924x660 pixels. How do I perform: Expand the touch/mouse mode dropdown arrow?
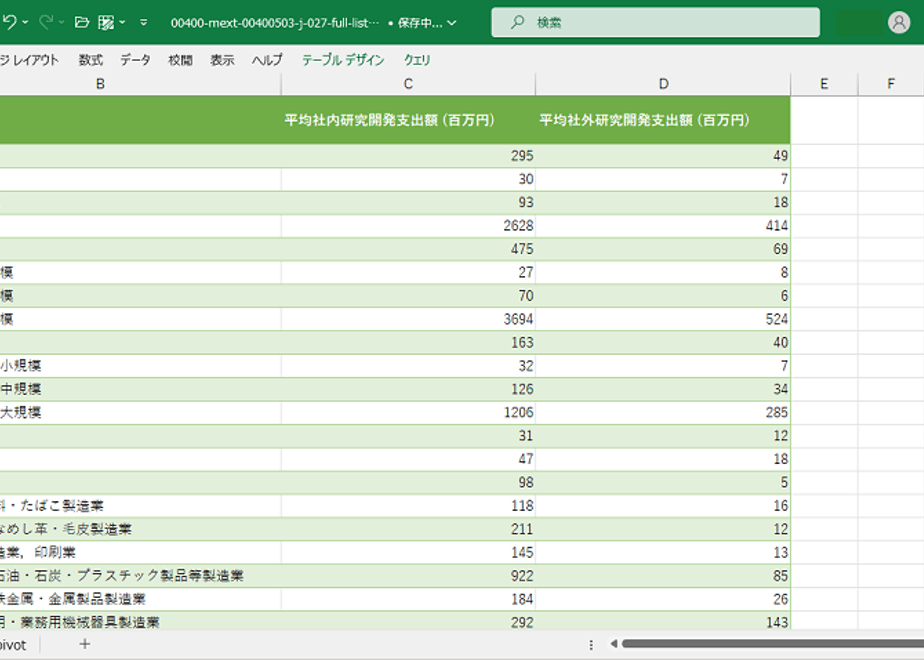pos(122,22)
